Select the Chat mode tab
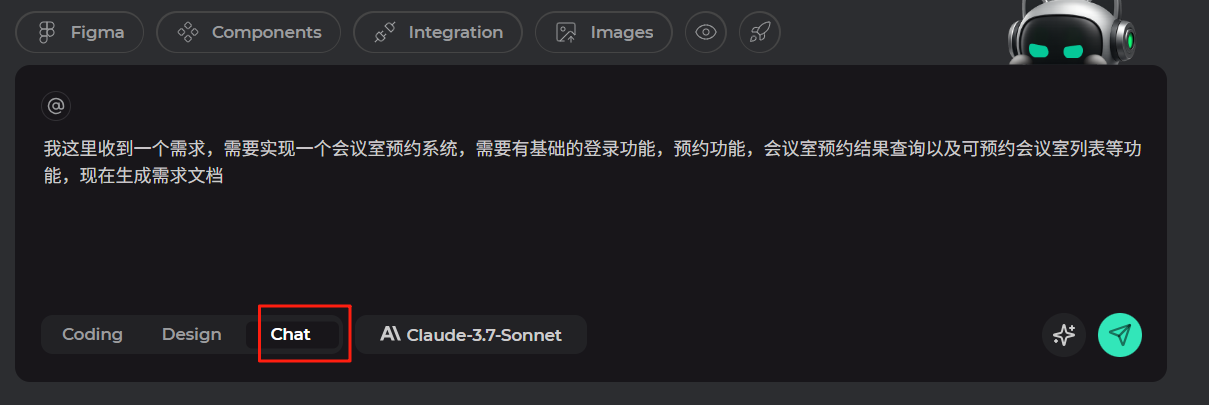The height and width of the screenshot is (405, 1209). 292,334
